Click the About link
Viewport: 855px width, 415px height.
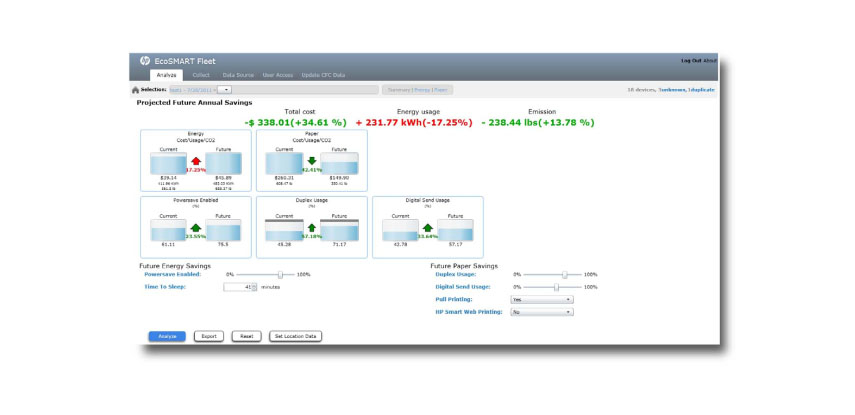pos(710,61)
